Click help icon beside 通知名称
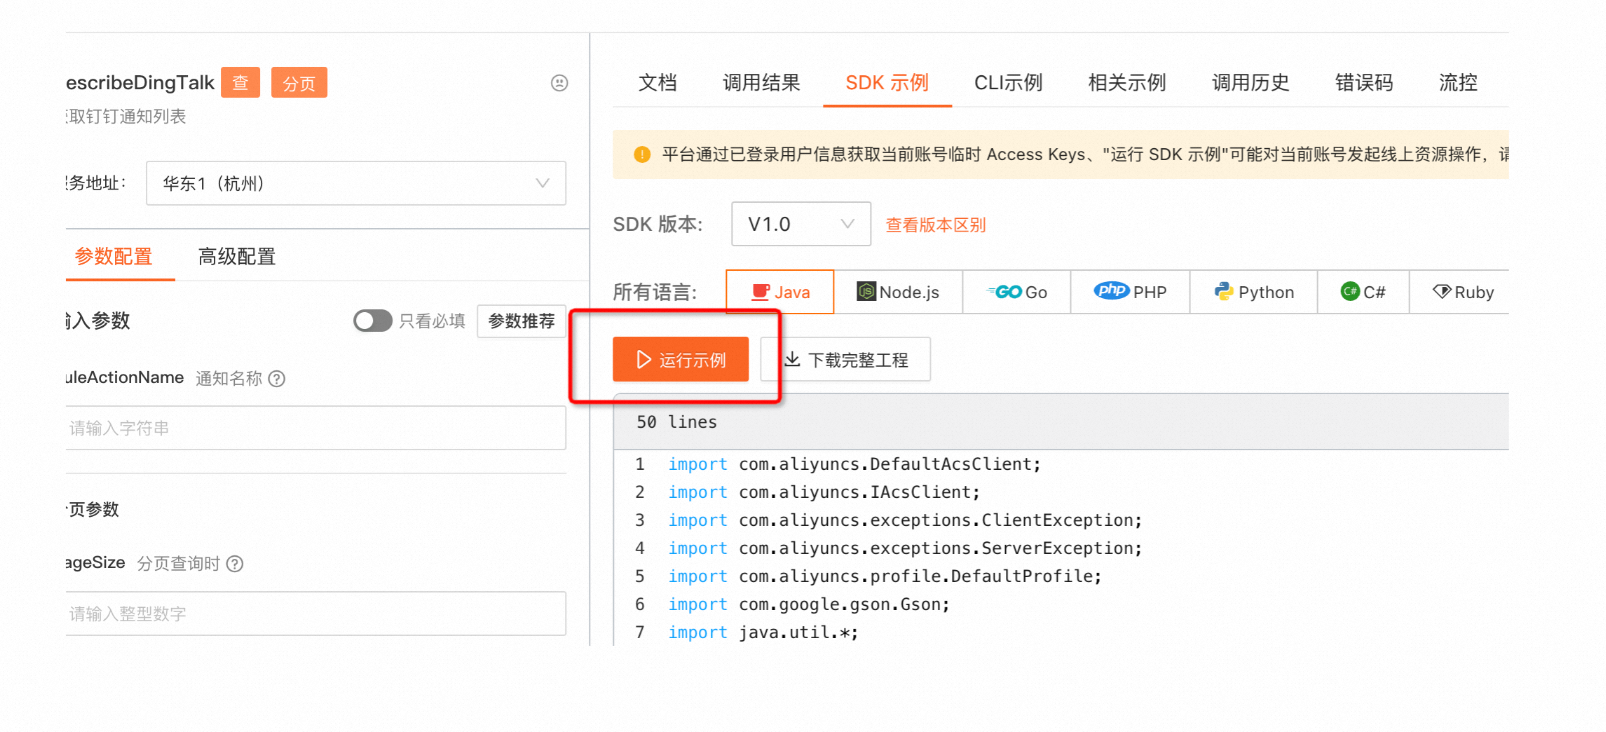 pyautogui.click(x=277, y=379)
